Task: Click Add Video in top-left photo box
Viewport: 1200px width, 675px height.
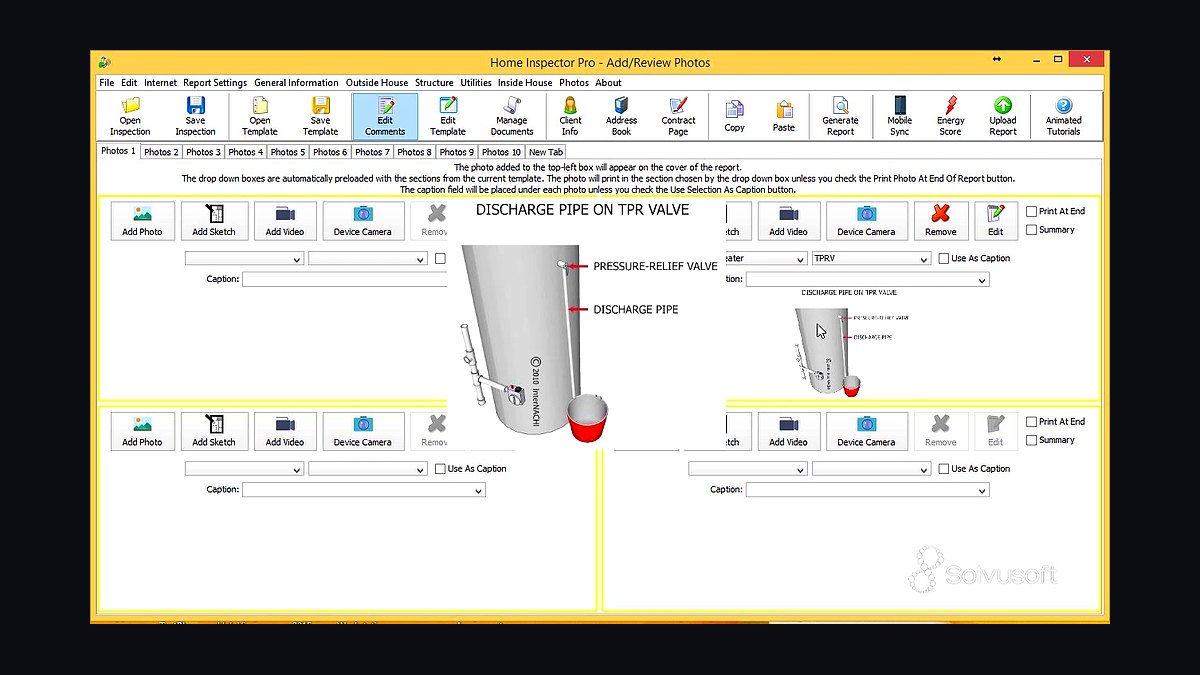Action: [285, 220]
